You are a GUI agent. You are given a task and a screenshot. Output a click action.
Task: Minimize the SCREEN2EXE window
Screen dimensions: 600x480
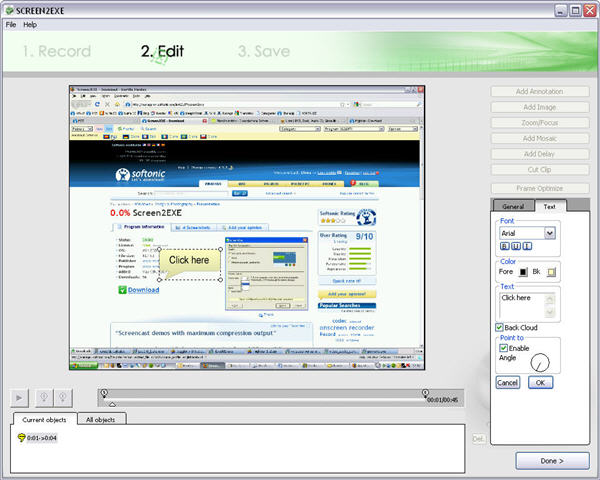[561, 10]
